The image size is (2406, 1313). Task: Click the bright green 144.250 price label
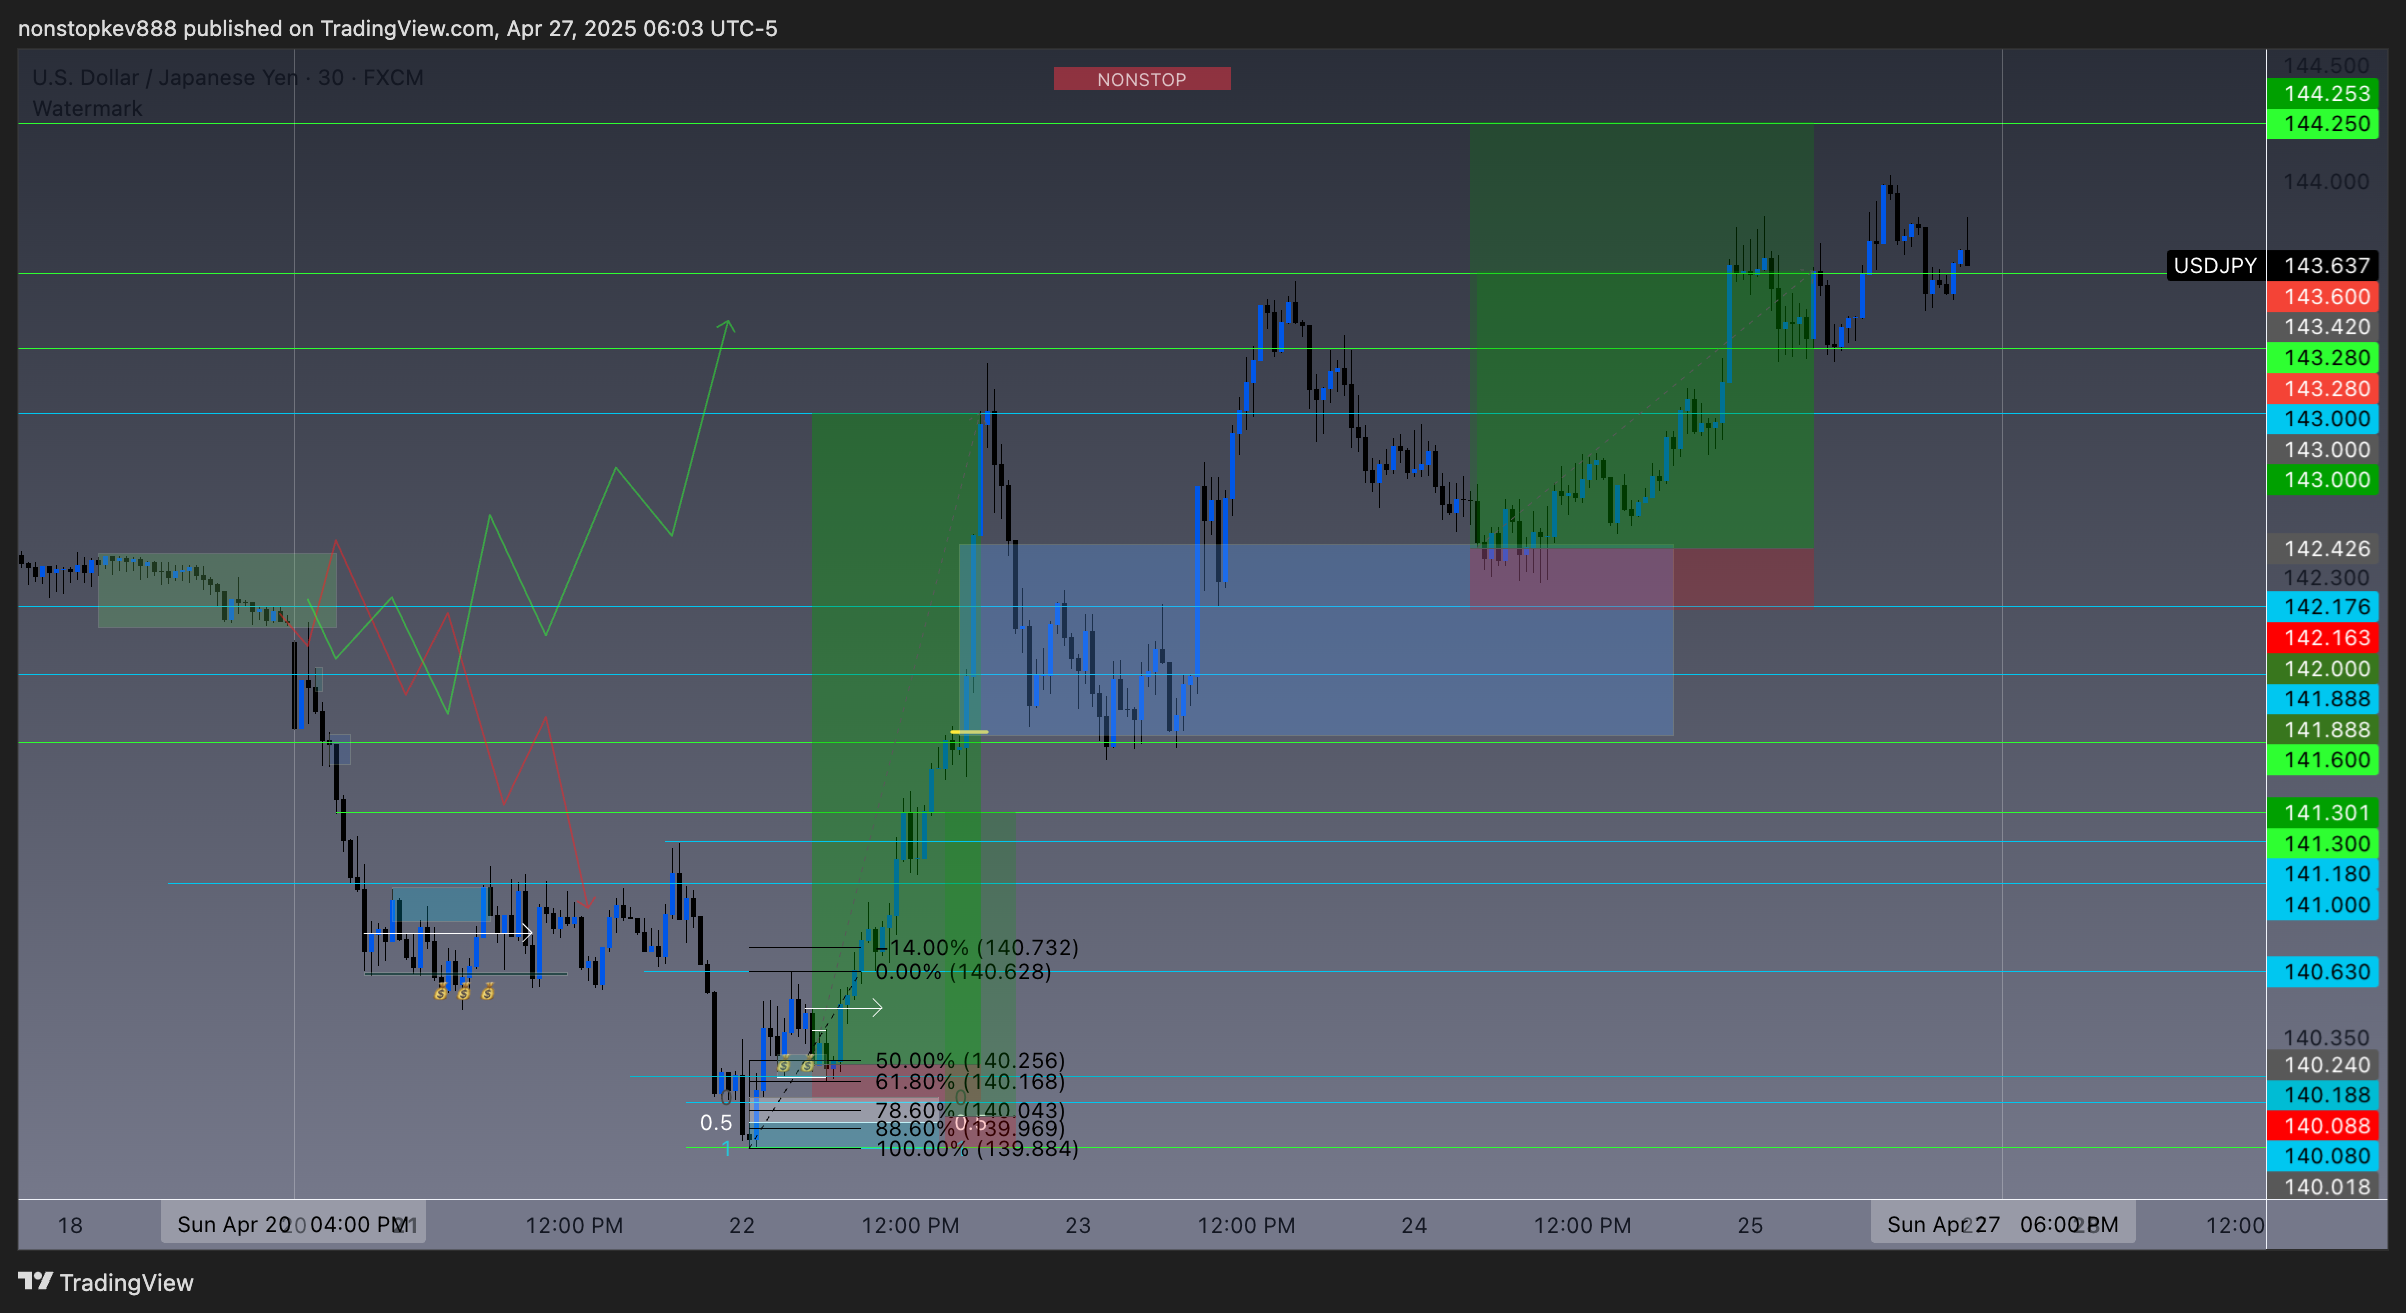point(2322,124)
